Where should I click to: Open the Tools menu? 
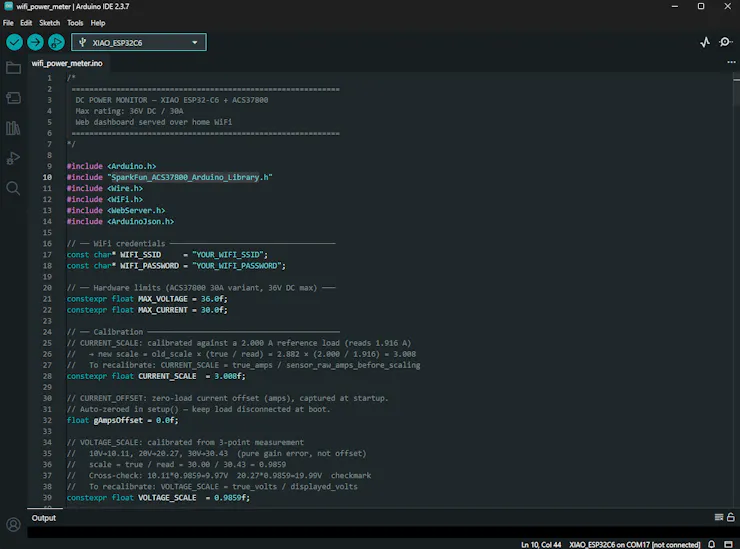(x=75, y=23)
